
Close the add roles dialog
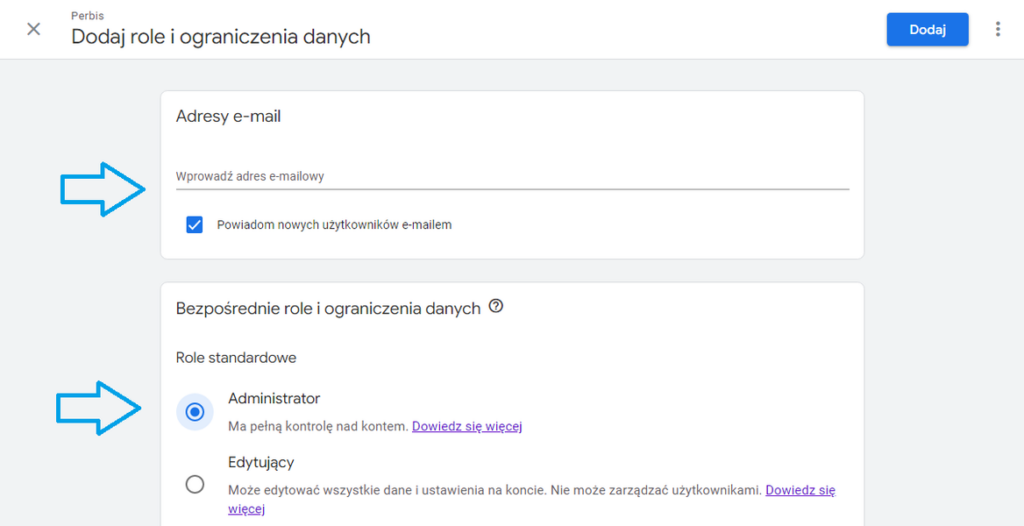[34, 29]
